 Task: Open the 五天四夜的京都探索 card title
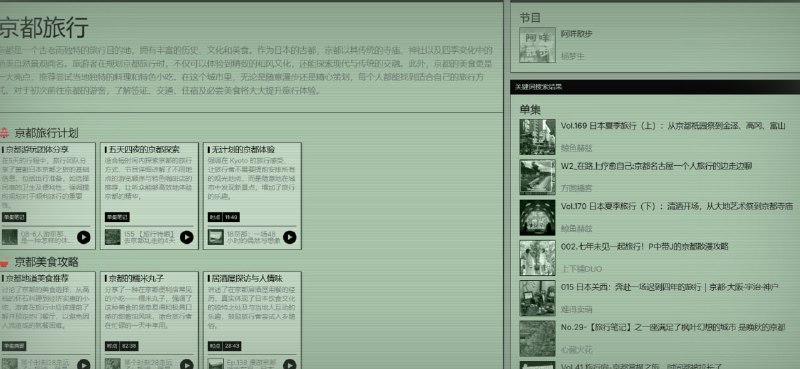pos(144,150)
